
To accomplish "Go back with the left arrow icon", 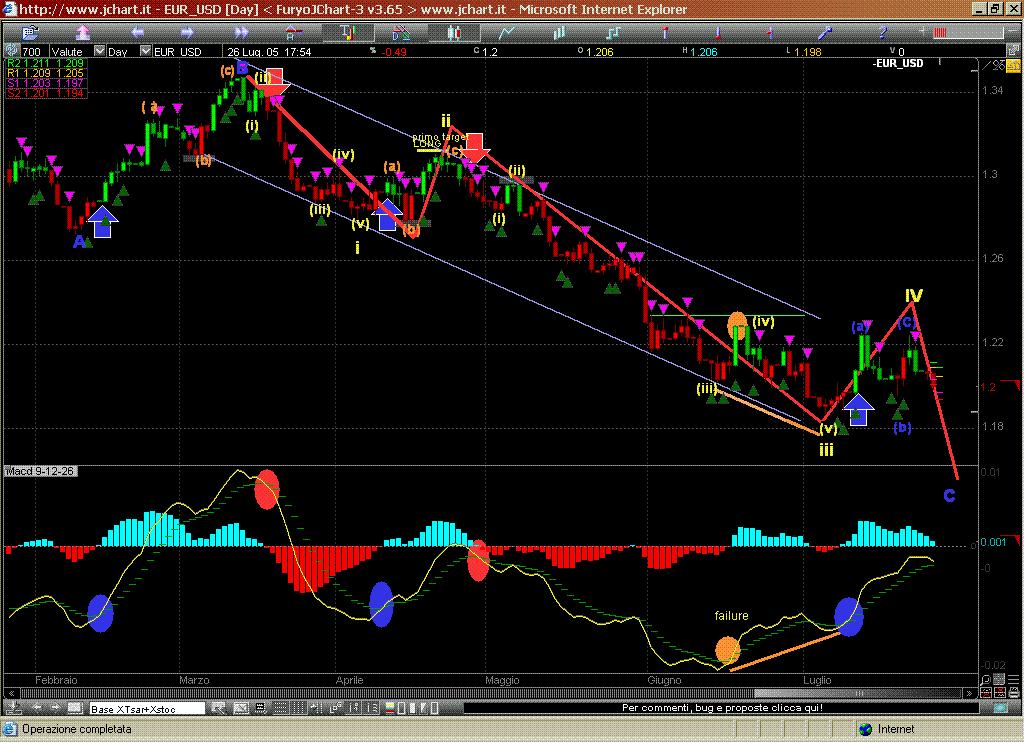I will click(139, 32).
